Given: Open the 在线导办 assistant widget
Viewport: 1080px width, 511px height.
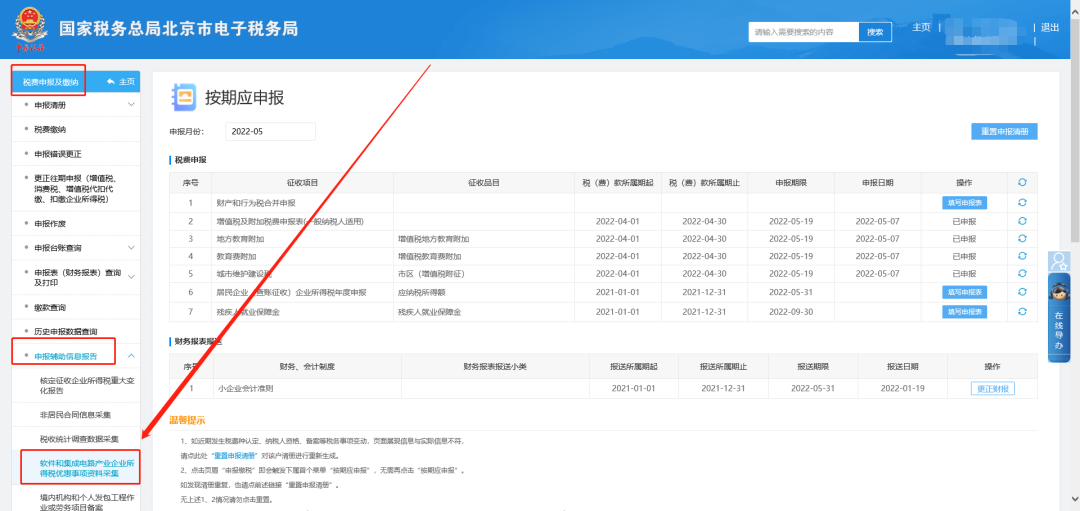Looking at the screenshot, I should [x=1059, y=317].
